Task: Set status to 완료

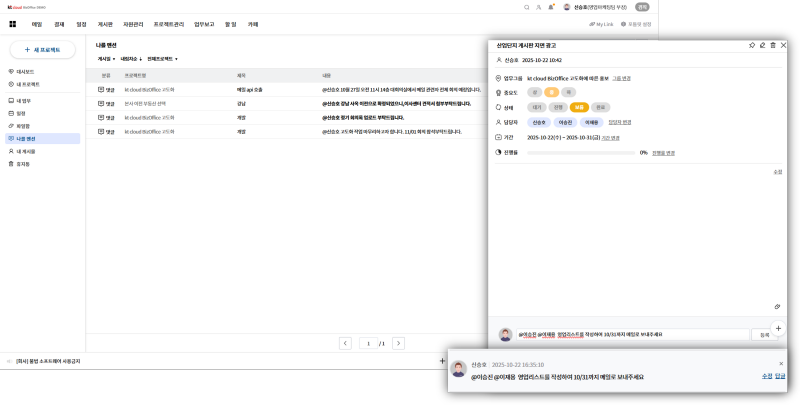Action: click(600, 107)
